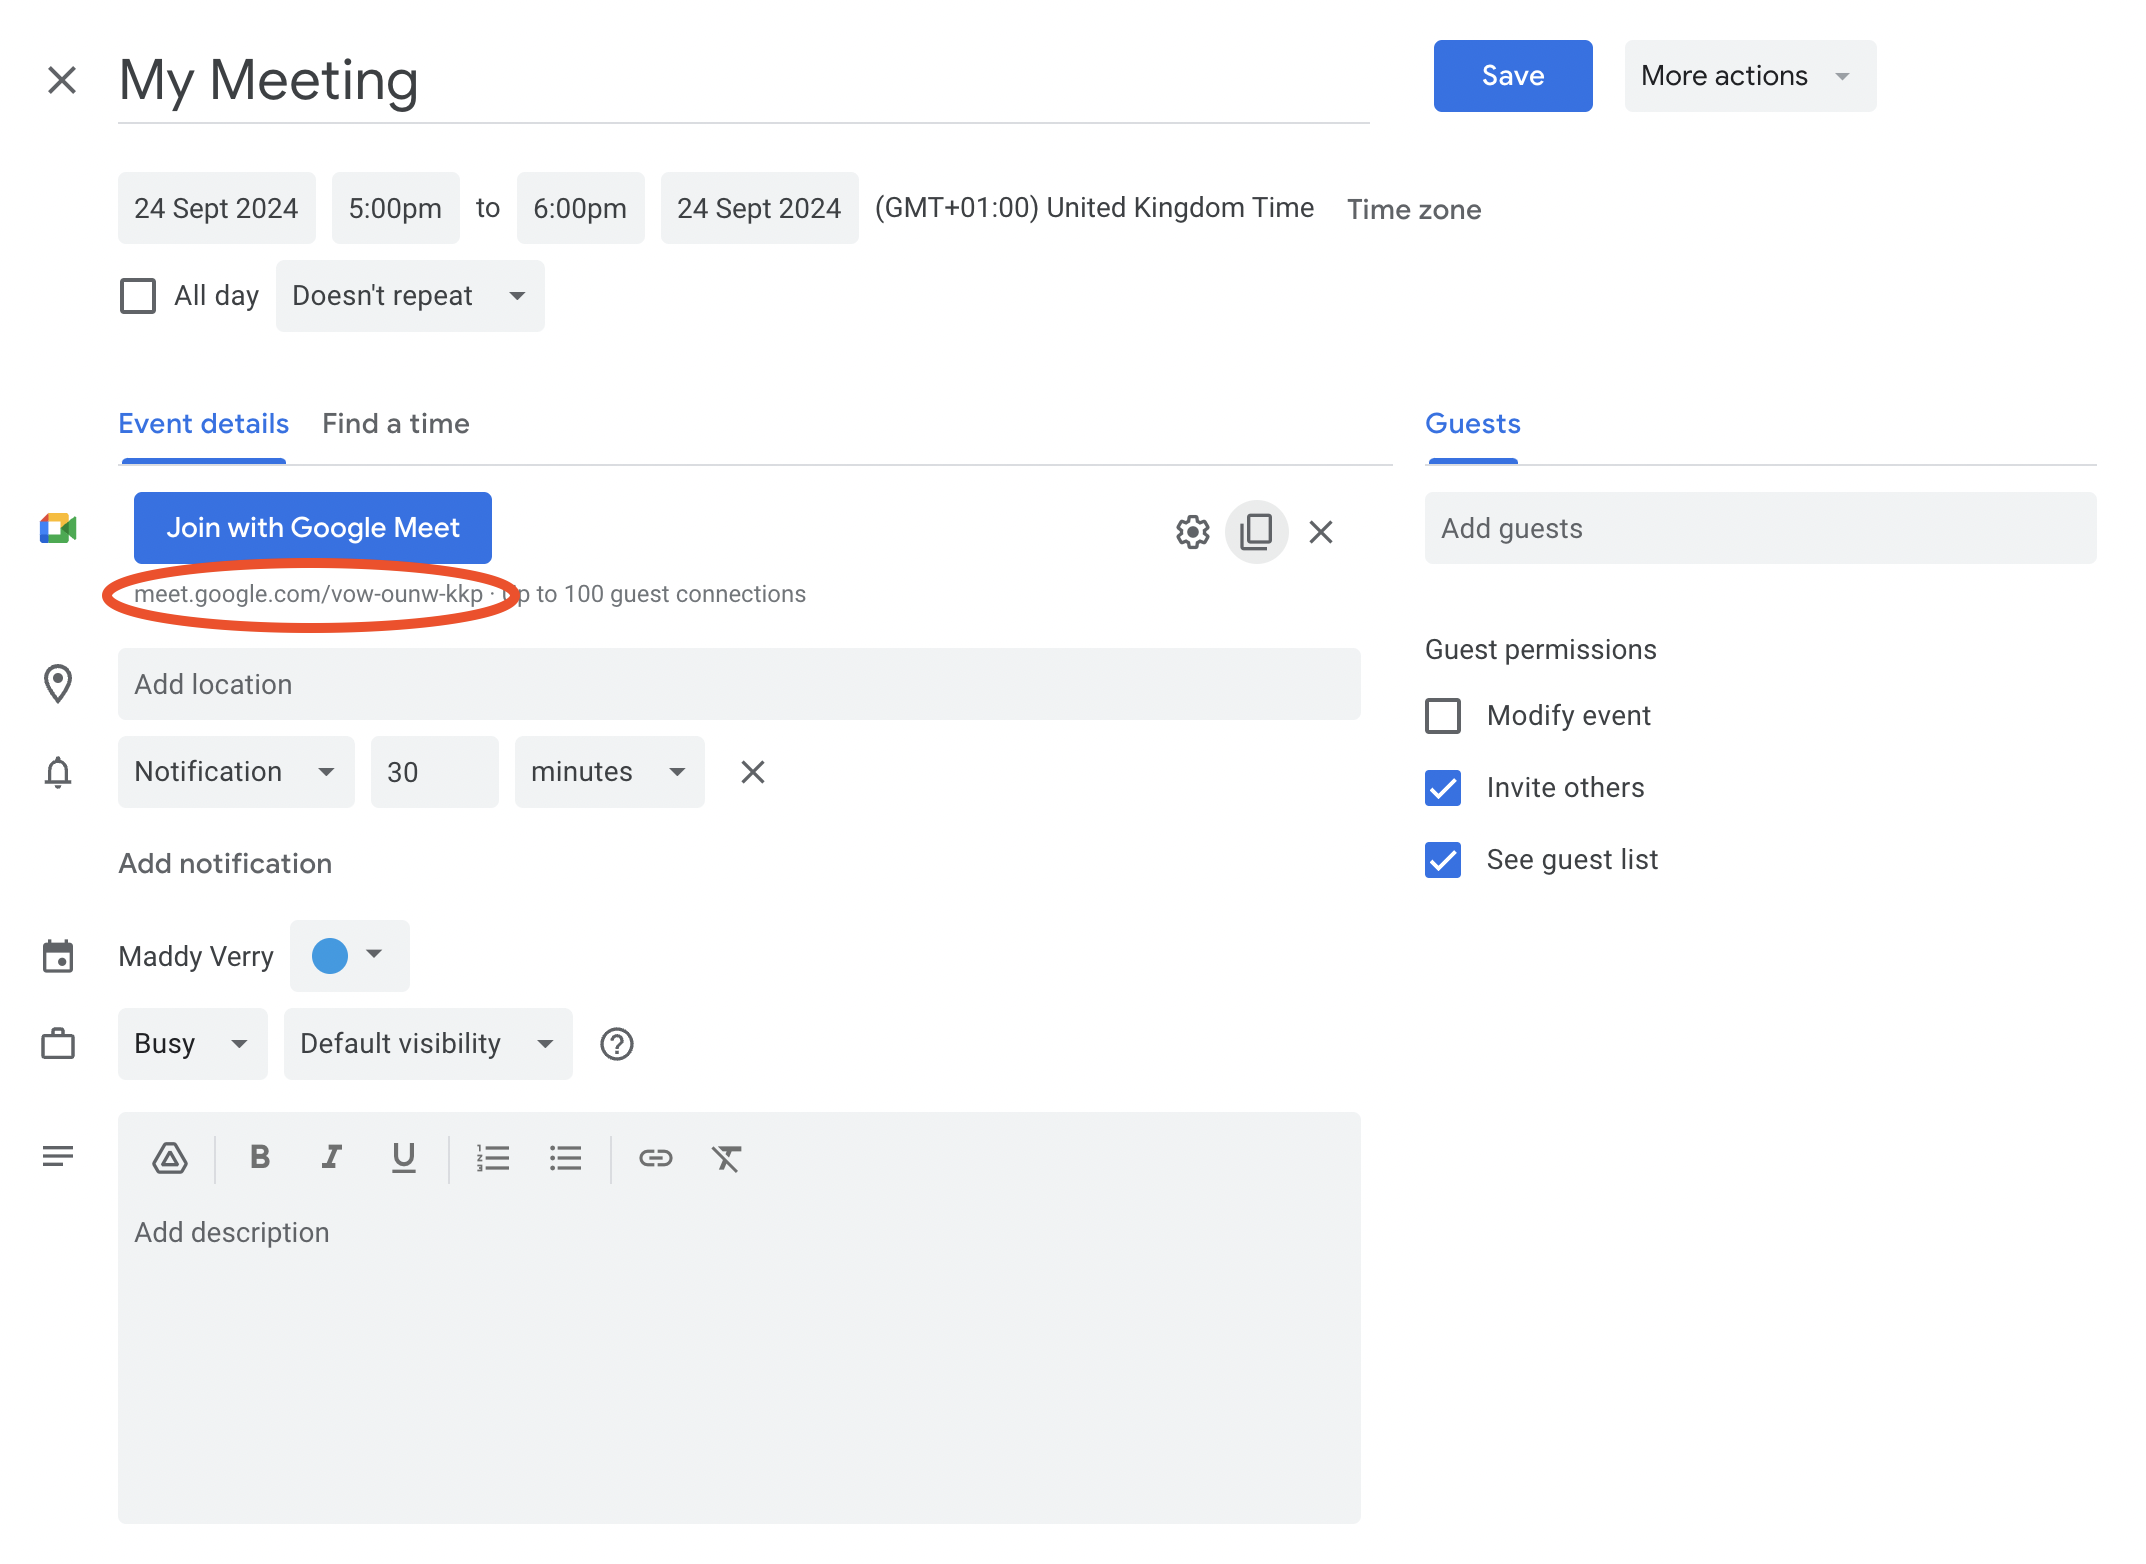Tick the All day checkbox
The width and height of the screenshot is (2146, 1564).
(x=138, y=296)
